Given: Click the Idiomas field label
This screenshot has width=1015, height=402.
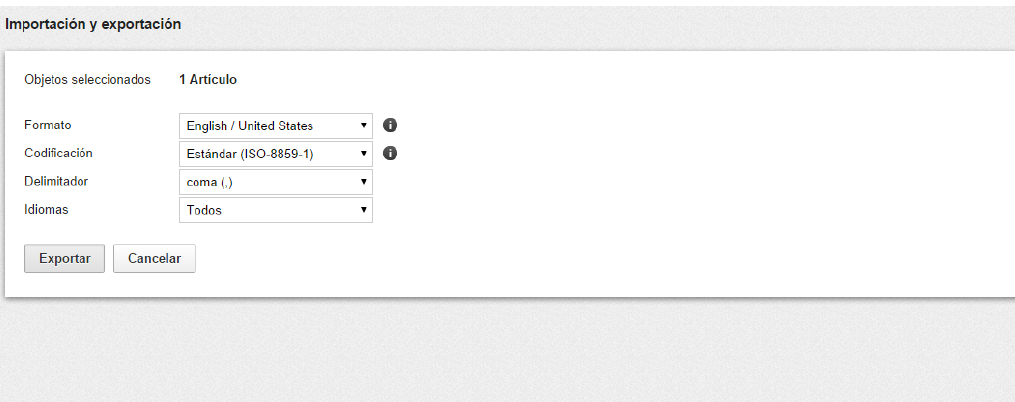Looking at the screenshot, I should [46, 209].
